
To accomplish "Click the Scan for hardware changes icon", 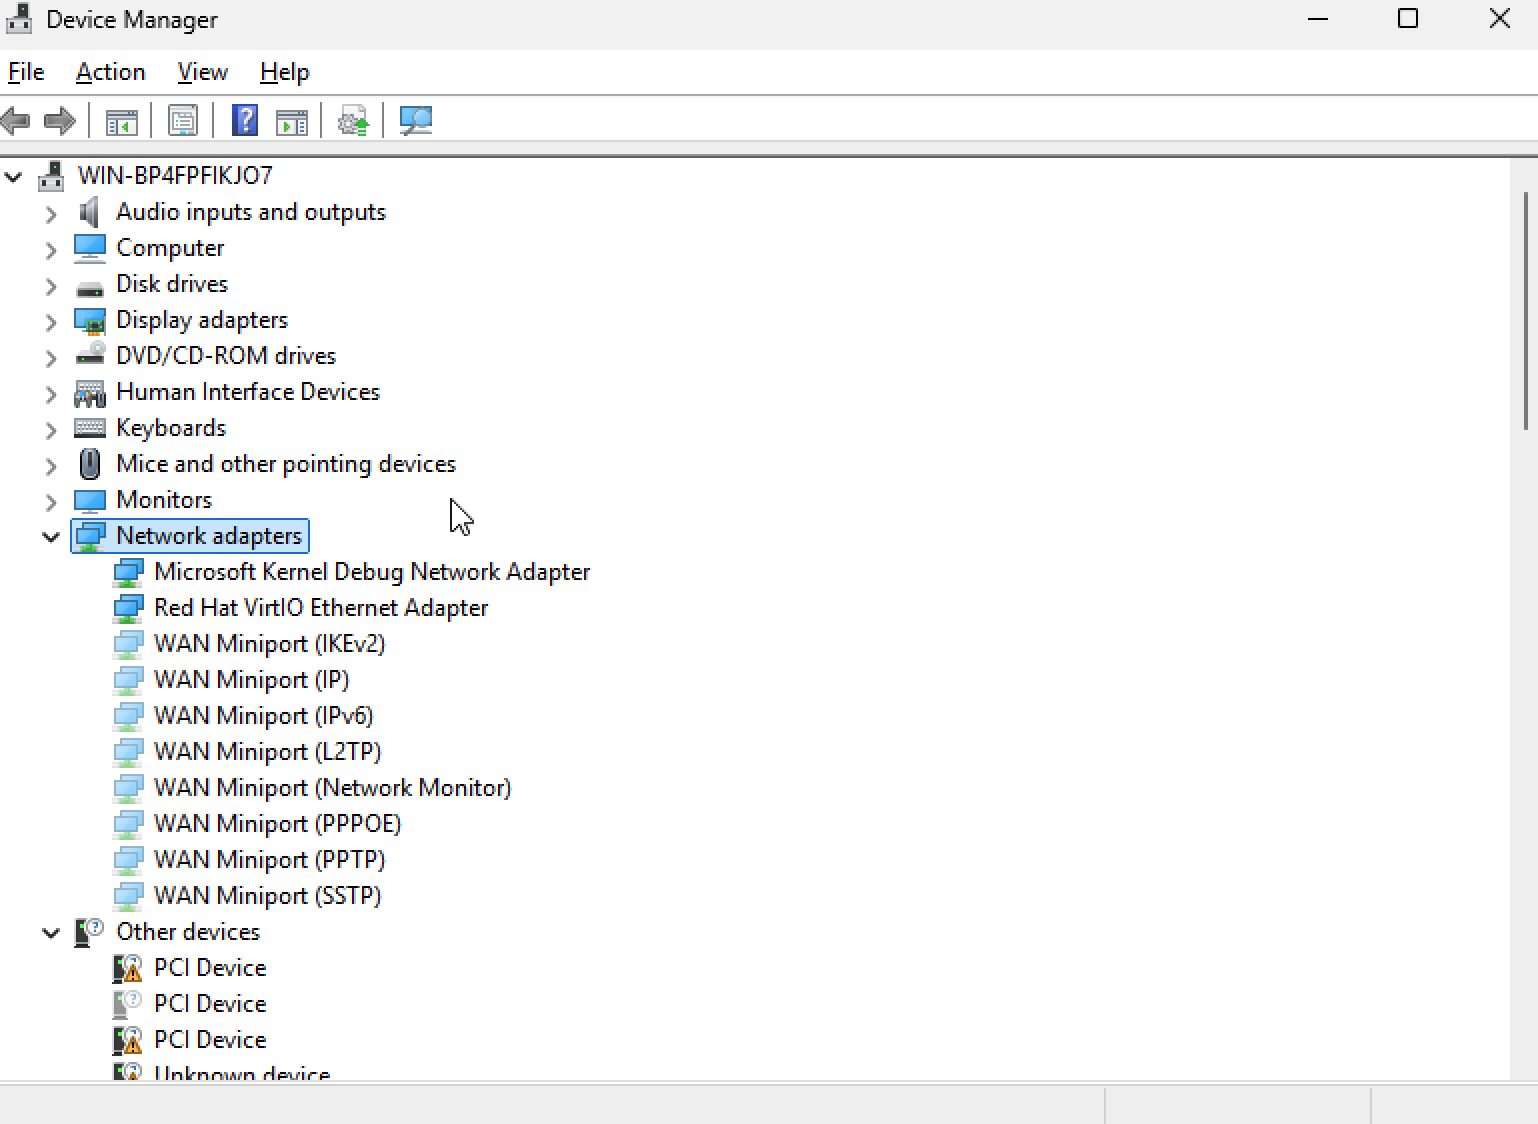I will [415, 121].
